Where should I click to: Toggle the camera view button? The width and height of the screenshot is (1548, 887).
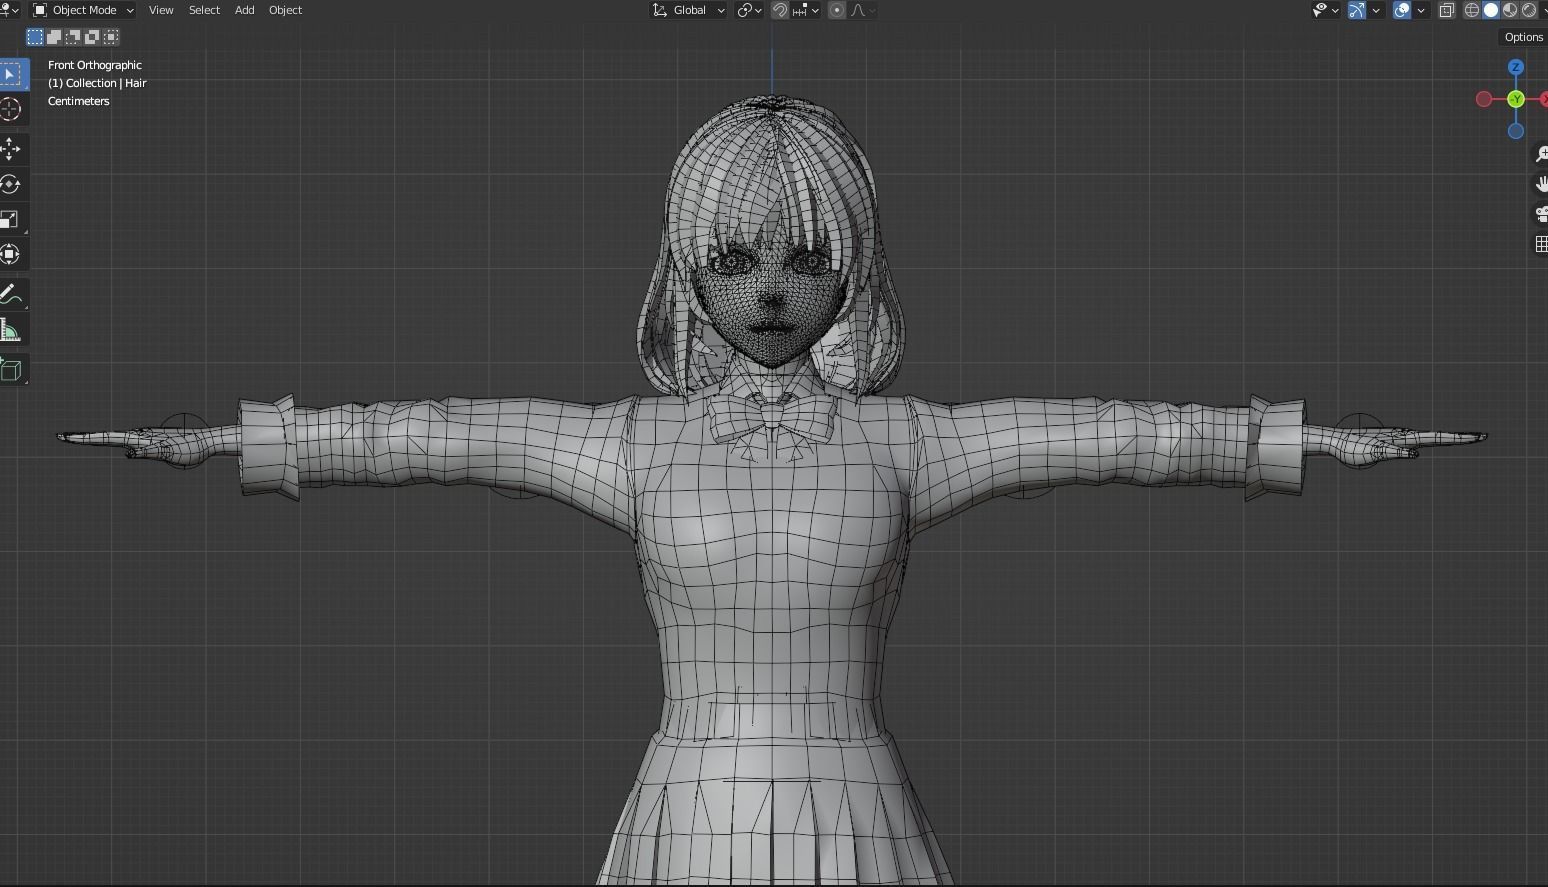click(1541, 214)
